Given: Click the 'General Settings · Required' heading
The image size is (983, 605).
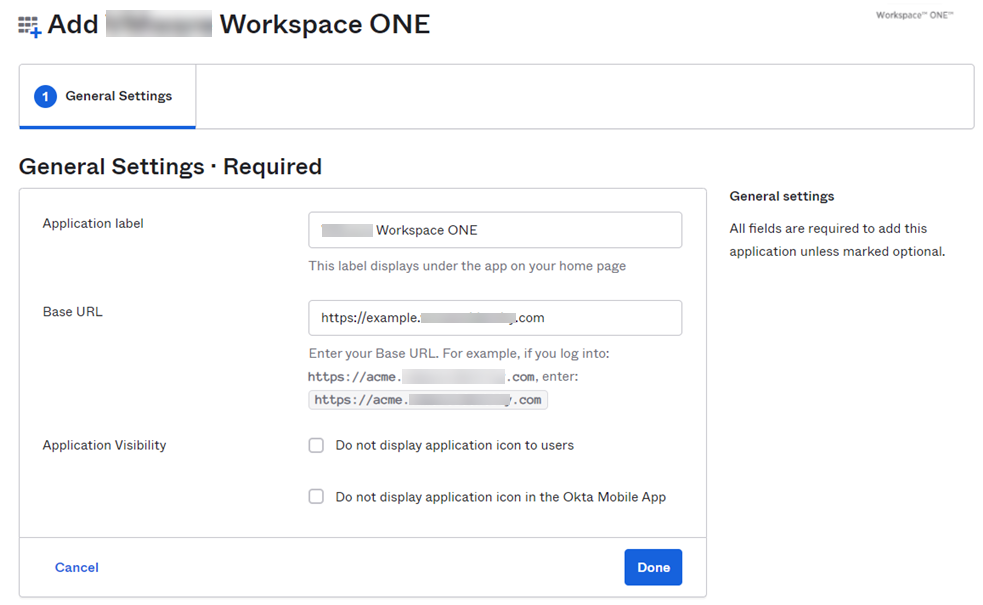Looking at the screenshot, I should pyautogui.click(x=170, y=167).
